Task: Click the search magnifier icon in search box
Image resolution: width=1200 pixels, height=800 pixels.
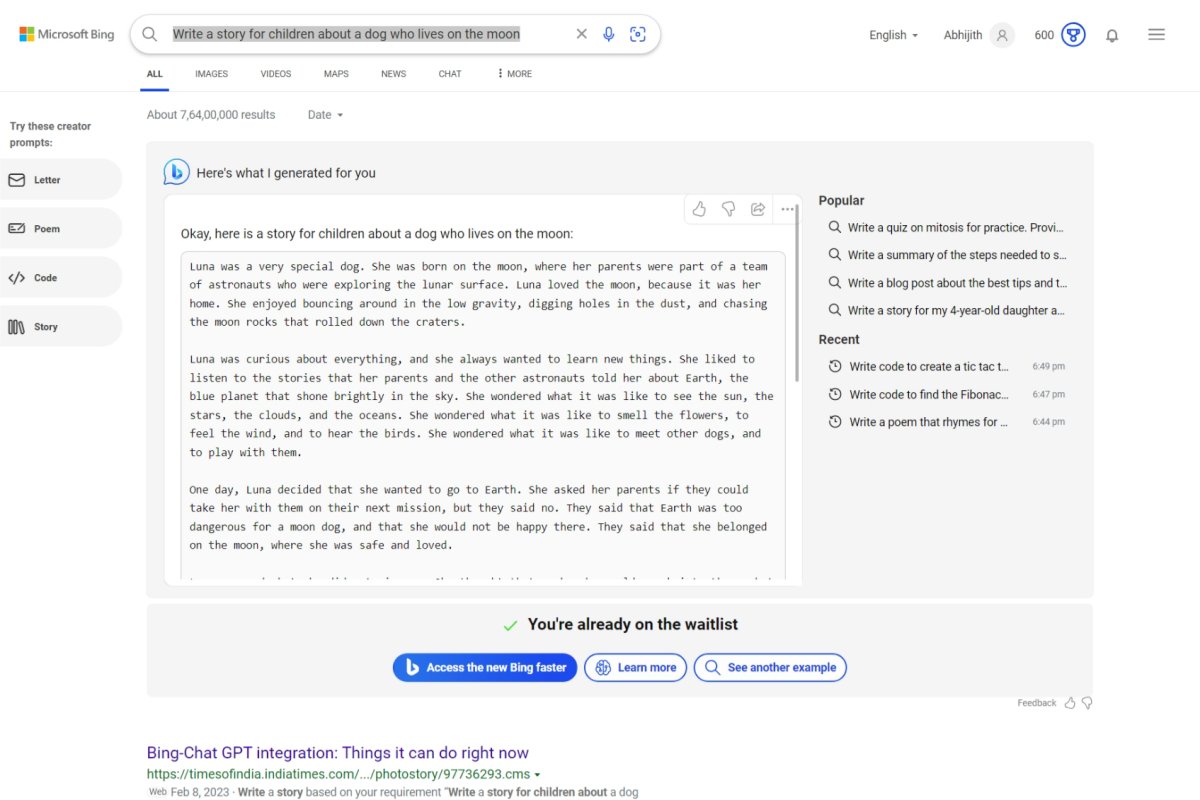Action: (x=149, y=34)
